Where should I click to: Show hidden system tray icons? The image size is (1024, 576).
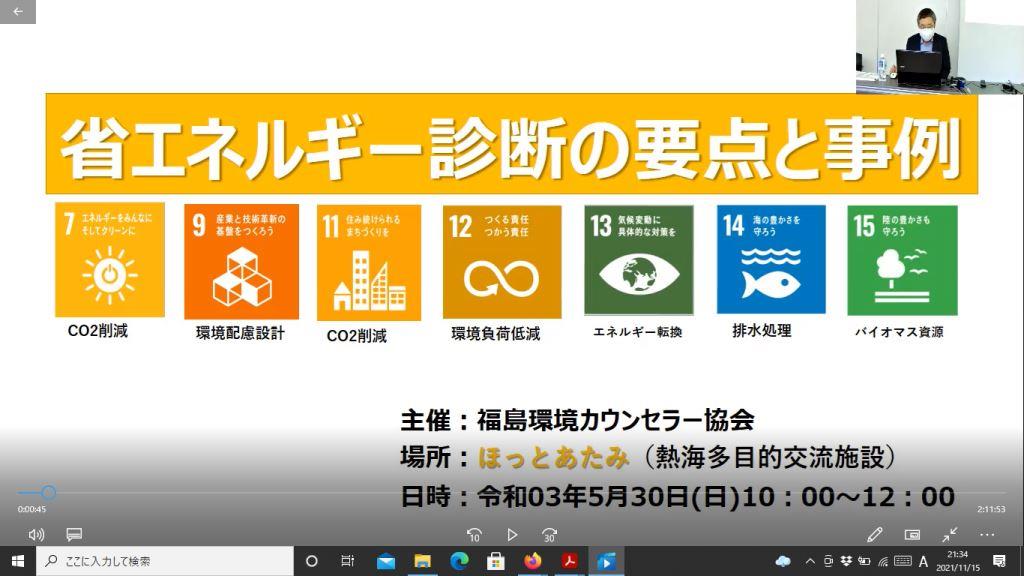(x=810, y=561)
